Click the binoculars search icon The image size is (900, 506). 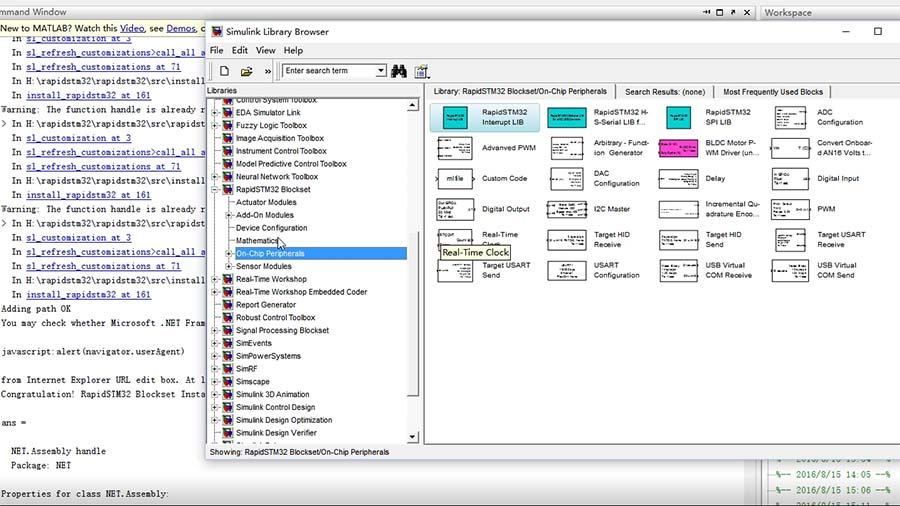[399, 71]
